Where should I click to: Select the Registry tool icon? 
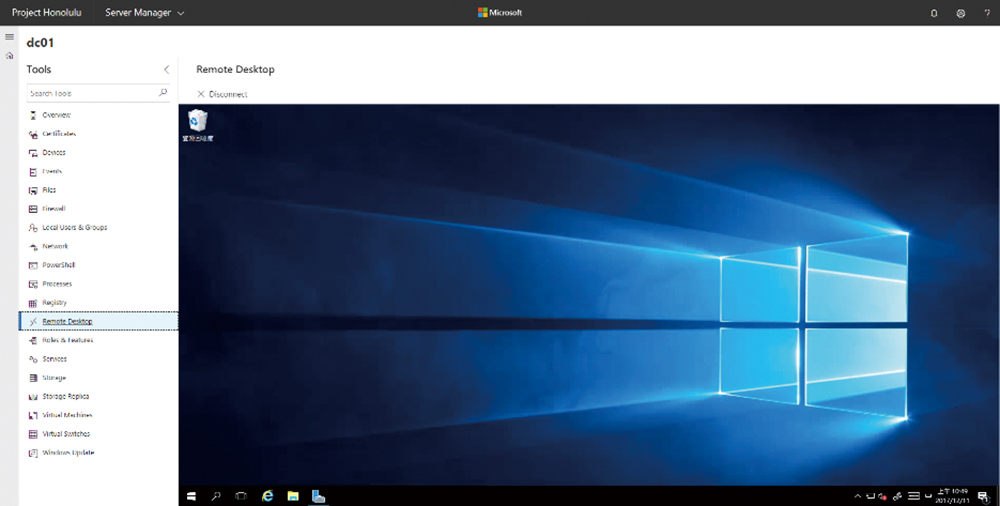33,302
